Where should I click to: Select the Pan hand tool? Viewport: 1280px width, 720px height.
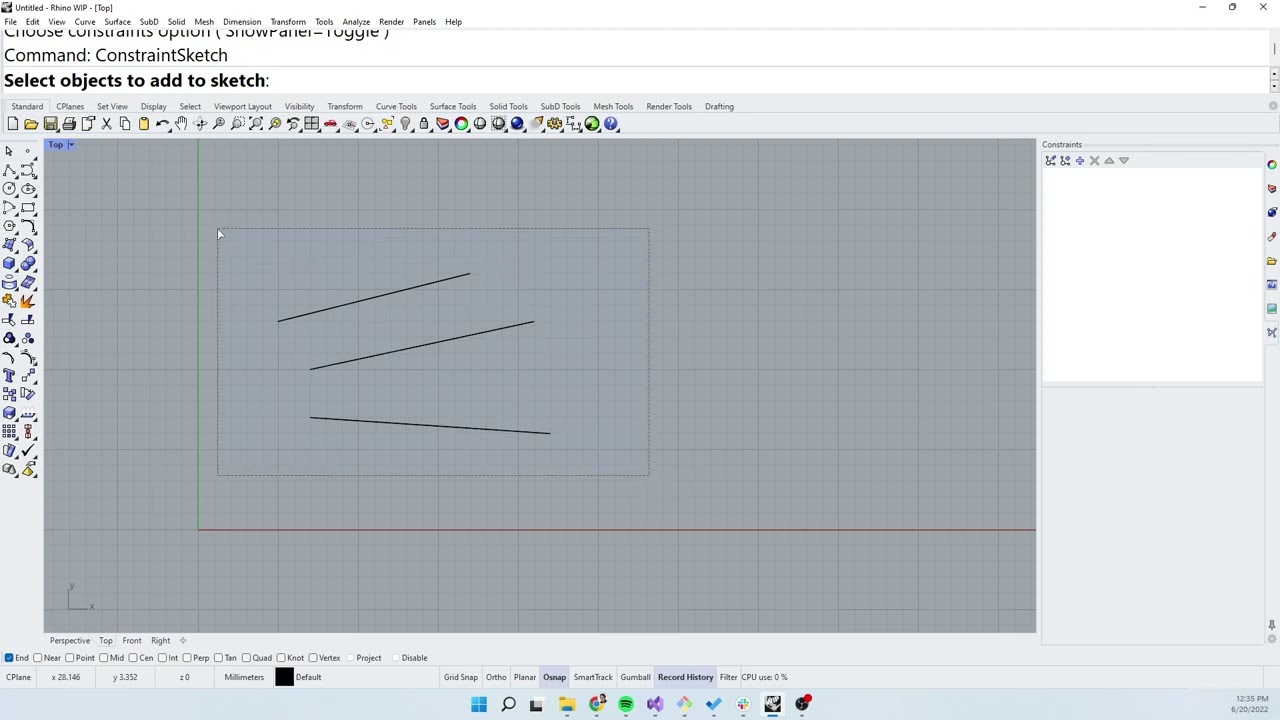[x=181, y=124]
